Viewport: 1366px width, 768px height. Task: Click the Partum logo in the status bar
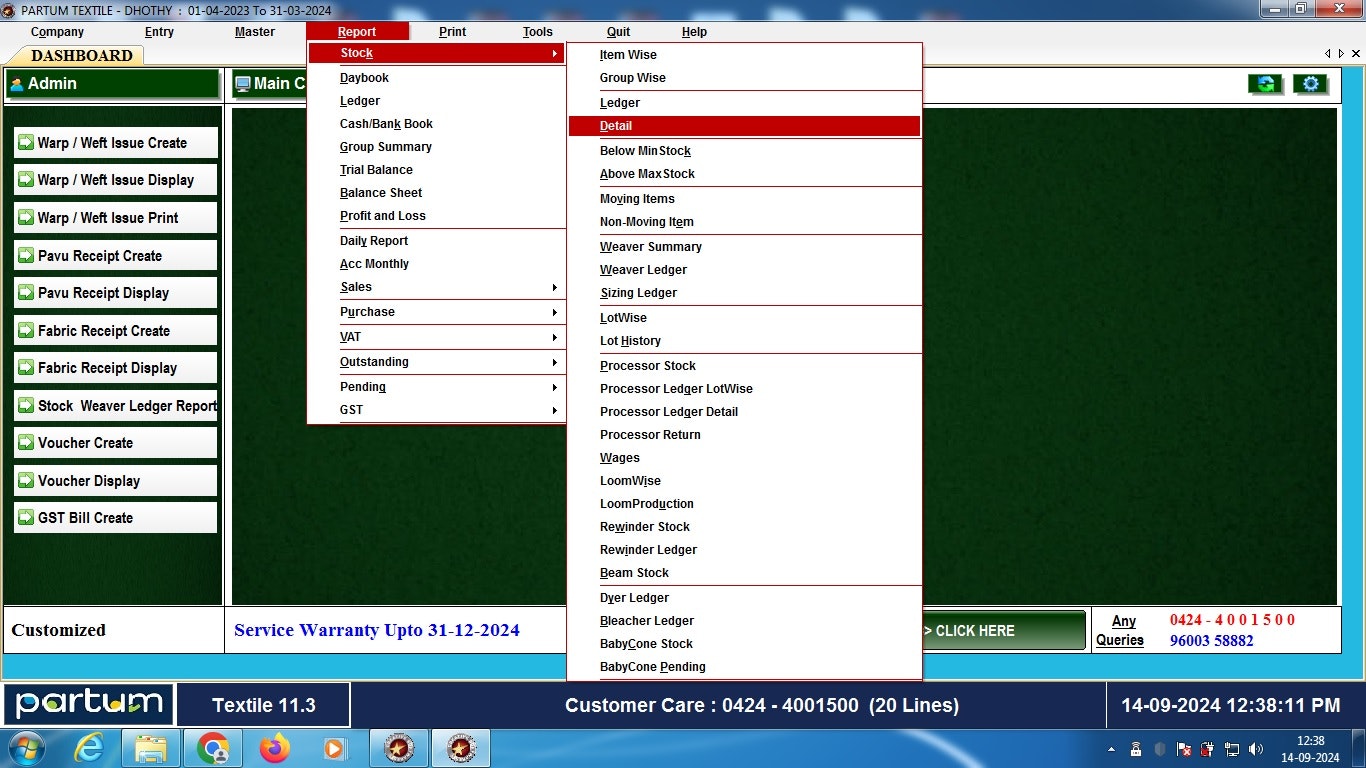(88, 705)
